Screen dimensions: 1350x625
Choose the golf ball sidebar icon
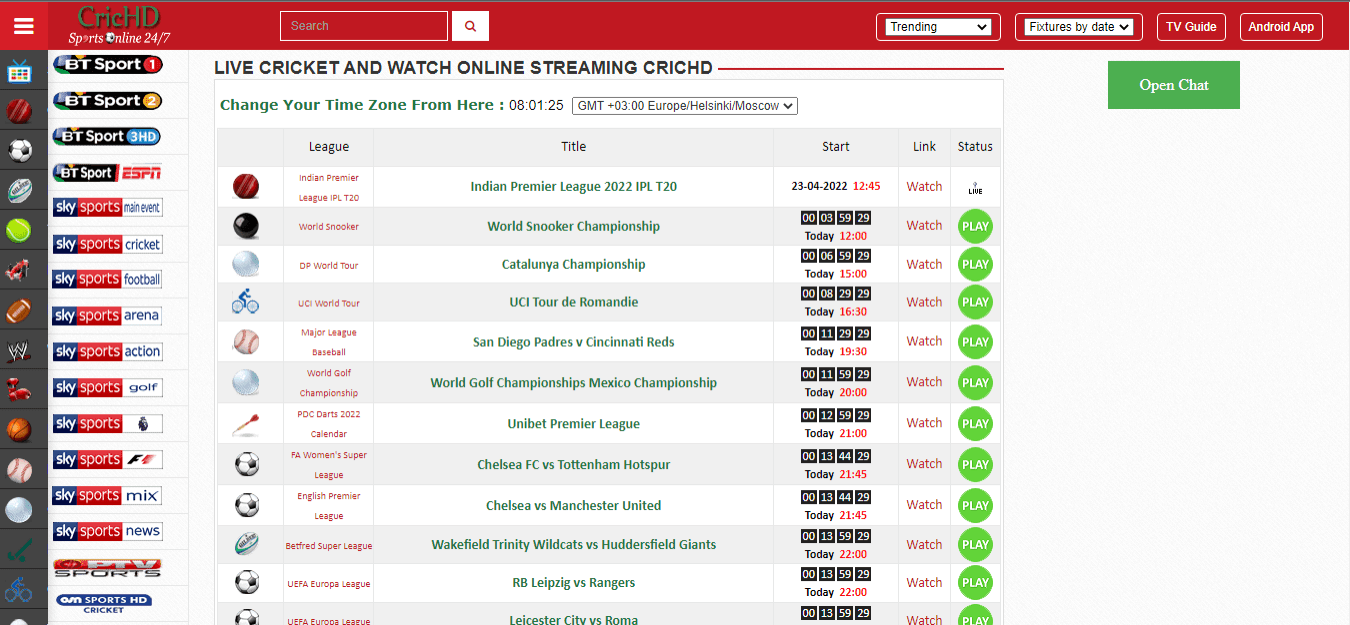pyautogui.click(x=19, y=510)
